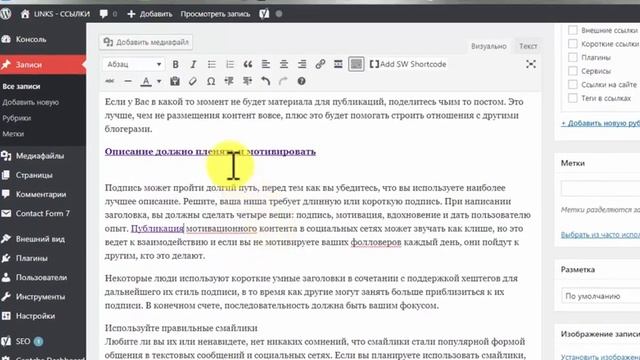
Task: Check the Внешние ссылки category checkbox
Action: pos(573,30)
